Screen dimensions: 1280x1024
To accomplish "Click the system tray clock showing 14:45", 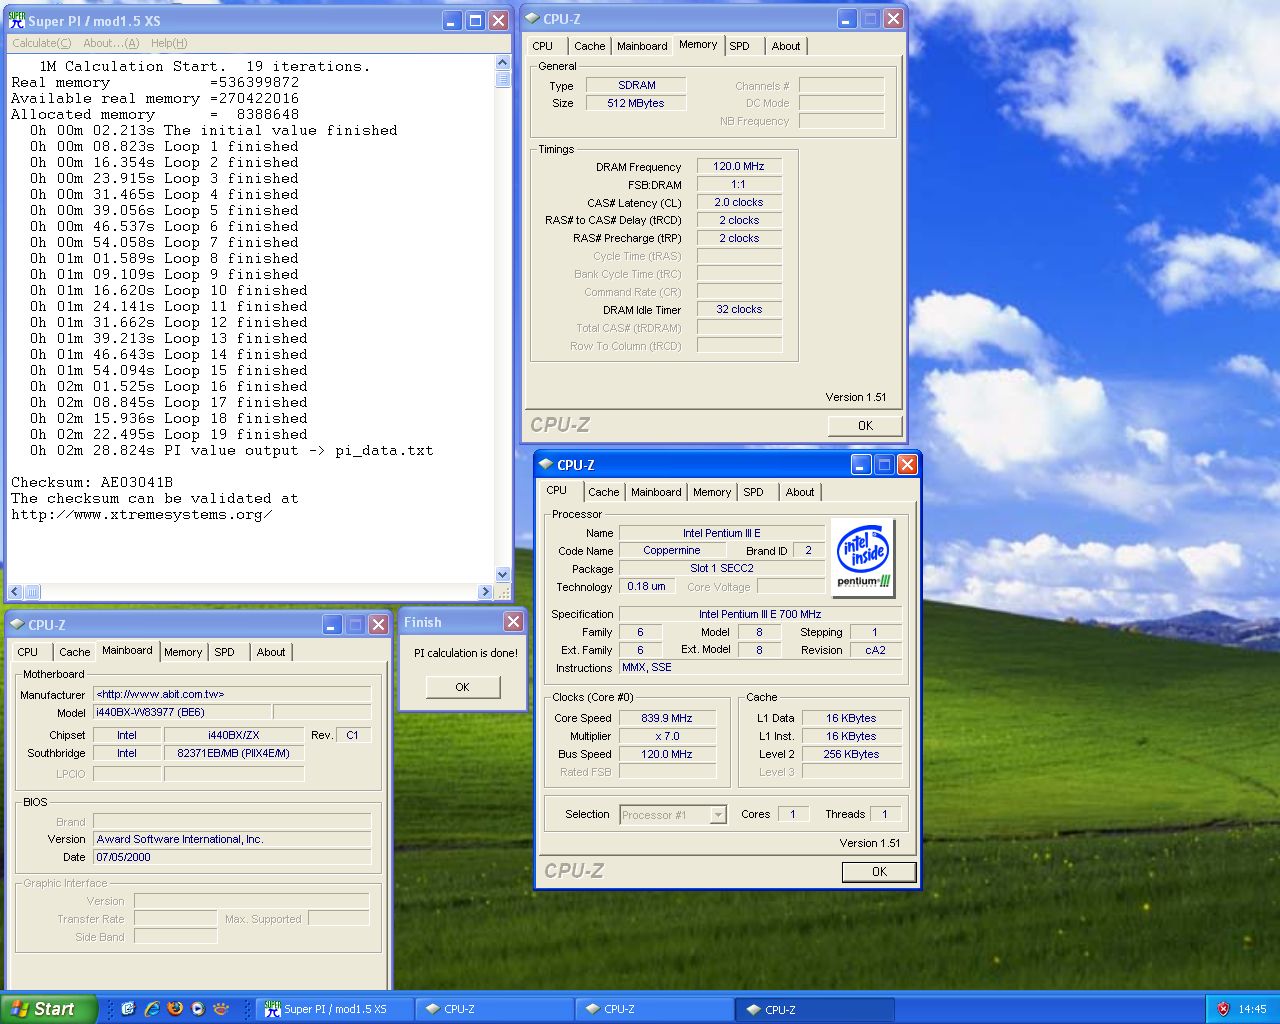I will 1252,1010.
